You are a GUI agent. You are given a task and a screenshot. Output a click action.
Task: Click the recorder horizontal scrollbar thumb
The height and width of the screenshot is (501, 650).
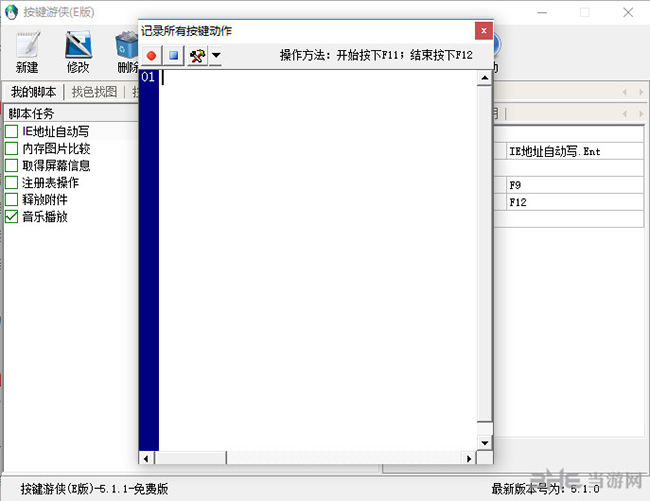(190, 458)
